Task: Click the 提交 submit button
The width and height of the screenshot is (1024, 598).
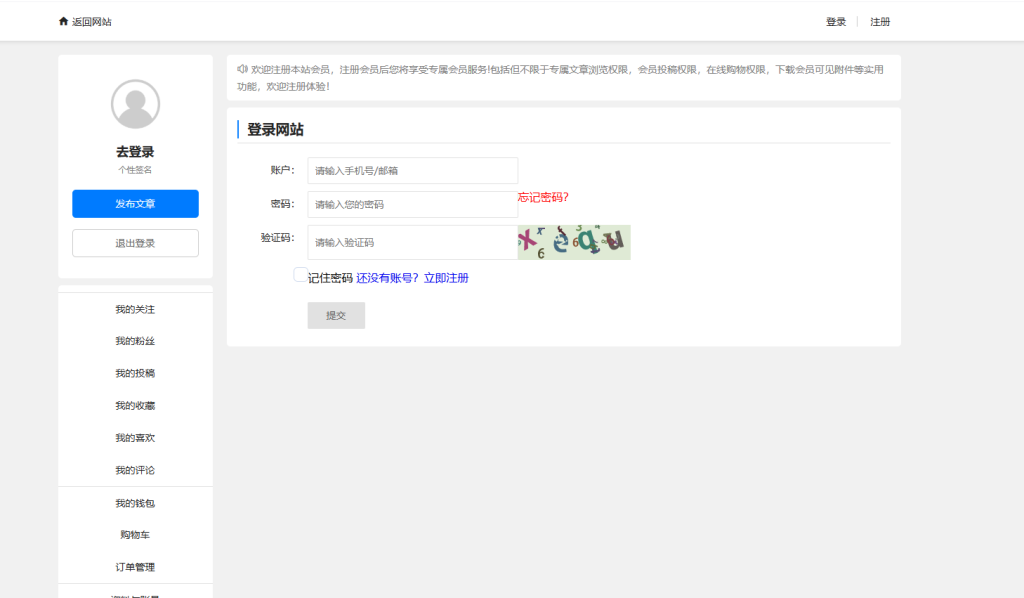Action: [336, 315]
